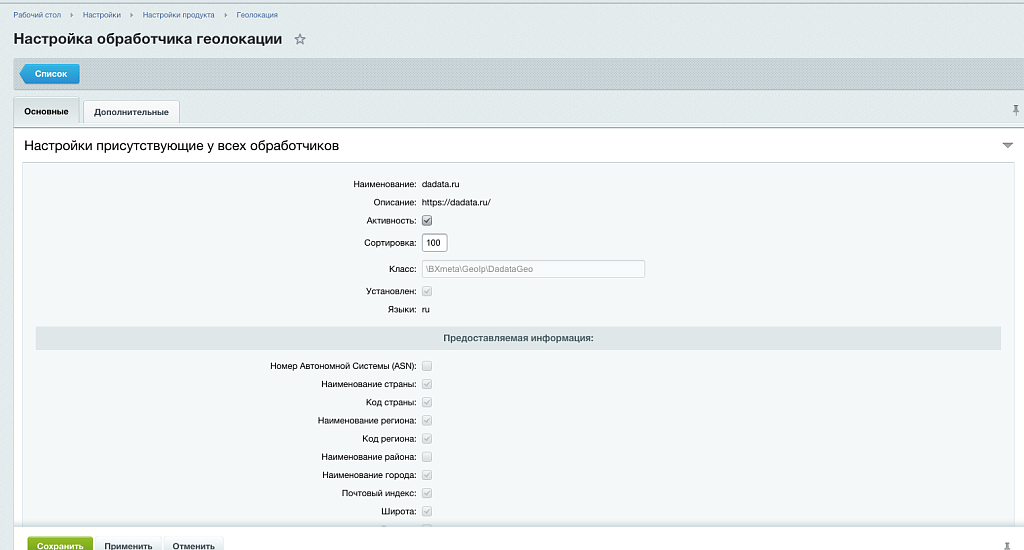Click the favorites star next to page title
Viewport: 1024px width, 550px height.
point(300,39)
